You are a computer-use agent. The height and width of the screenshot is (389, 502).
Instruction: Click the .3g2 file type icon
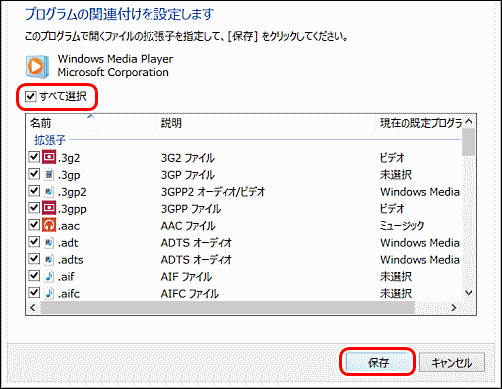[49, 157]
